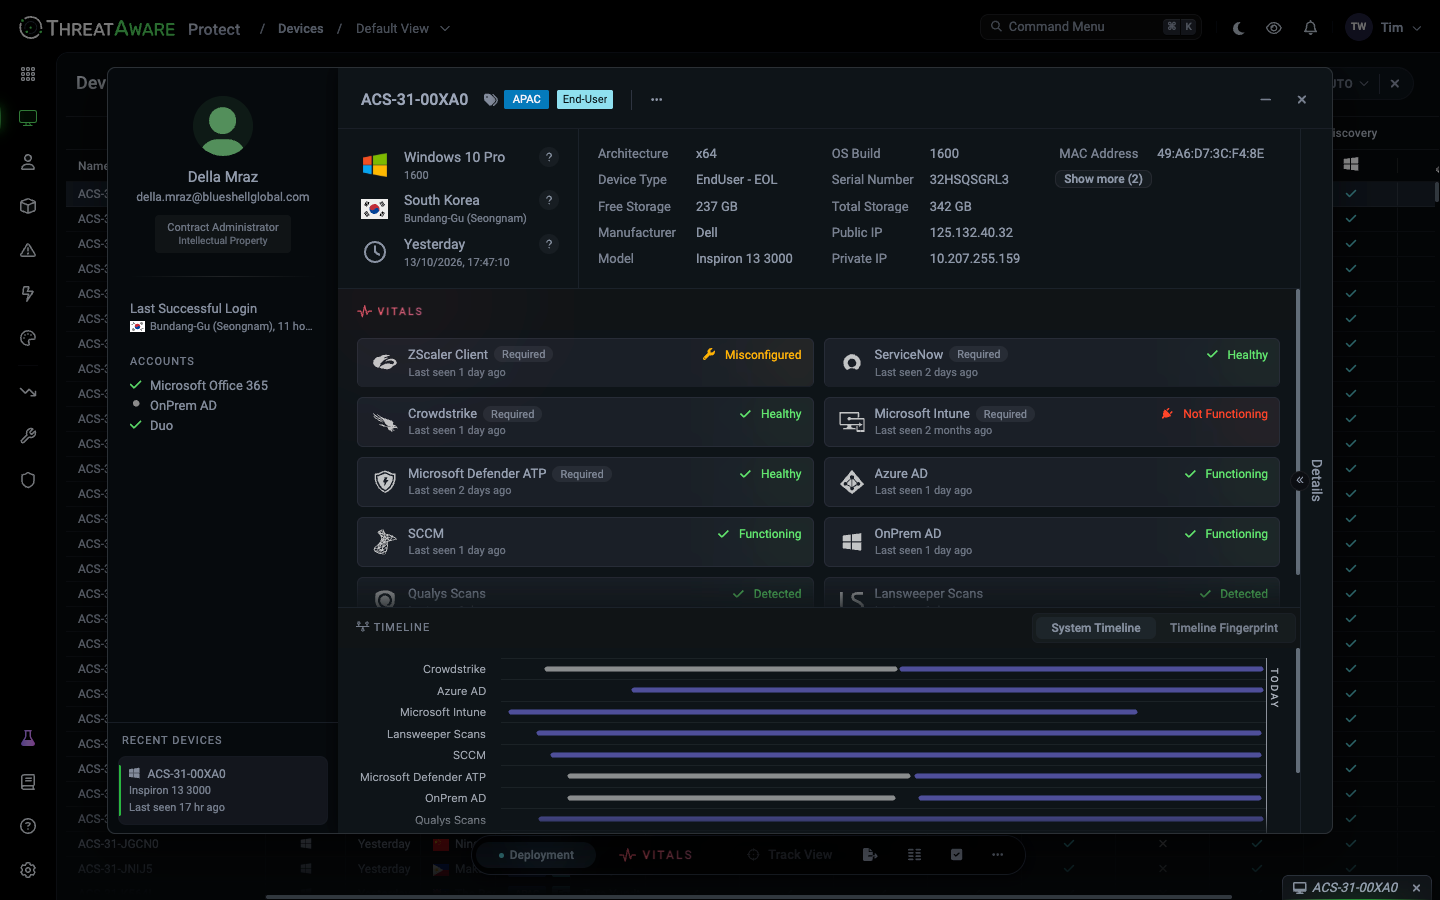Click the export icon in the bottom toolbar
Image resolution: width=1440 pixels, height=900 pixels.
point(870,855)
